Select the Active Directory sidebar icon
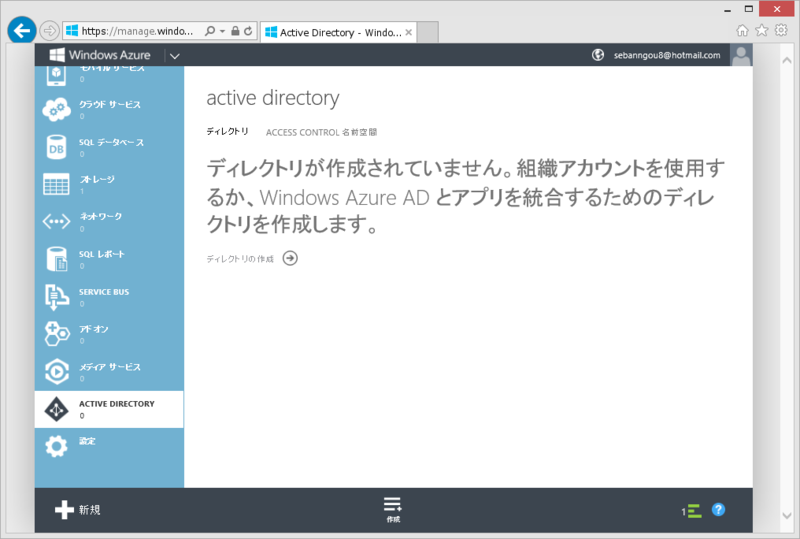The height and width of the screenshot is (539, 800). click(56, 409)
